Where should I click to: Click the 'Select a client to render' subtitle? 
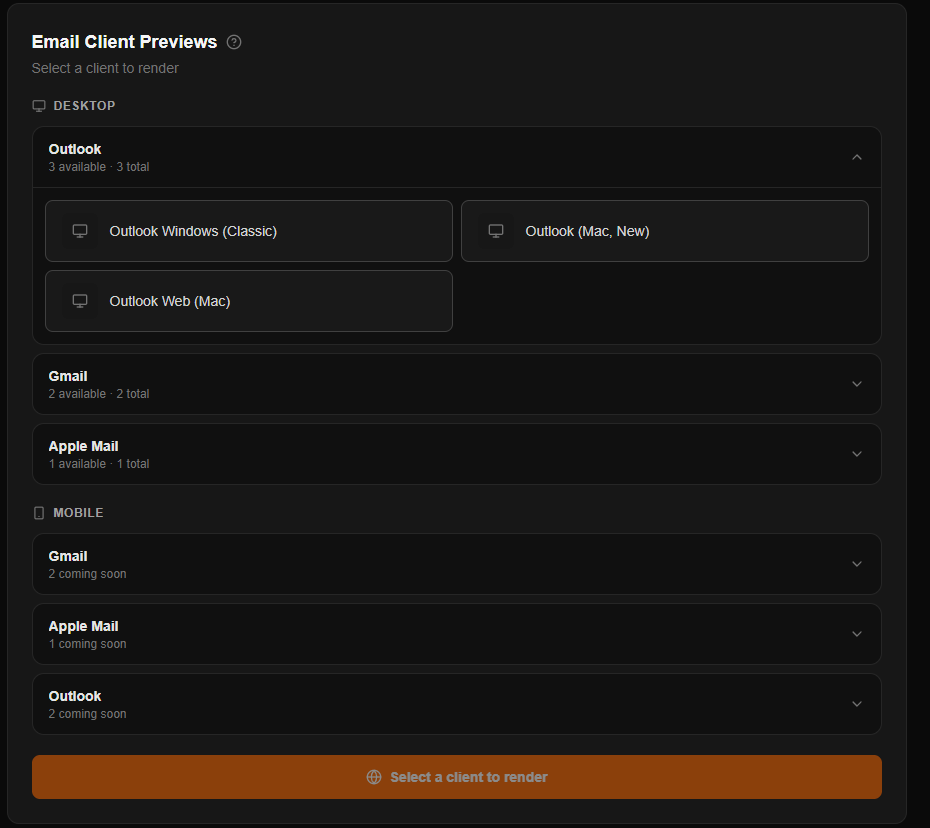105,68
